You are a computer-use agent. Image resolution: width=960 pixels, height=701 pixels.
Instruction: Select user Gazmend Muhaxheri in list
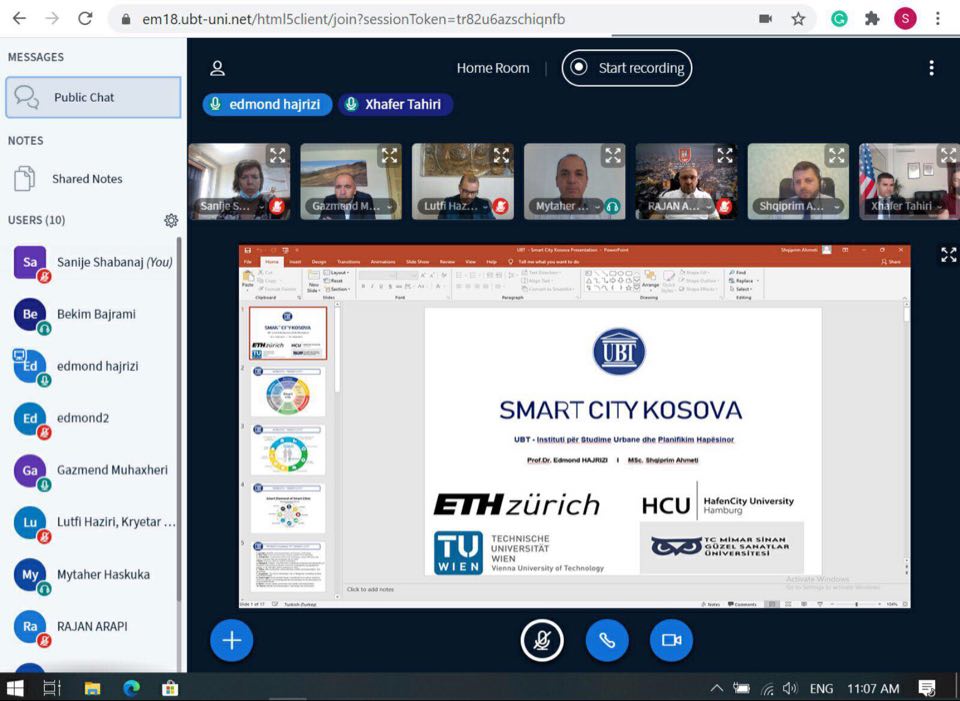tap(92, 471)
